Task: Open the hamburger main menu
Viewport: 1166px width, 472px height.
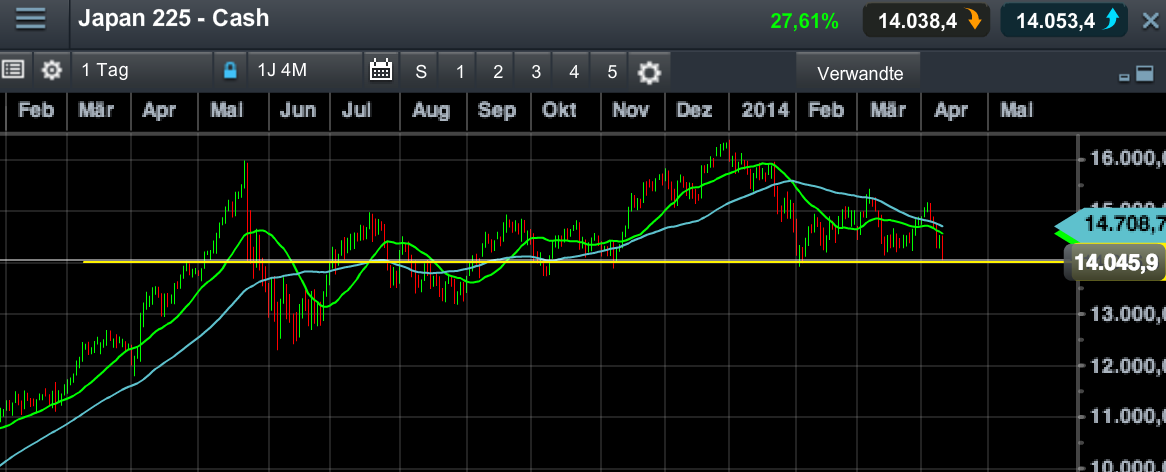Action: click(30, 19)
